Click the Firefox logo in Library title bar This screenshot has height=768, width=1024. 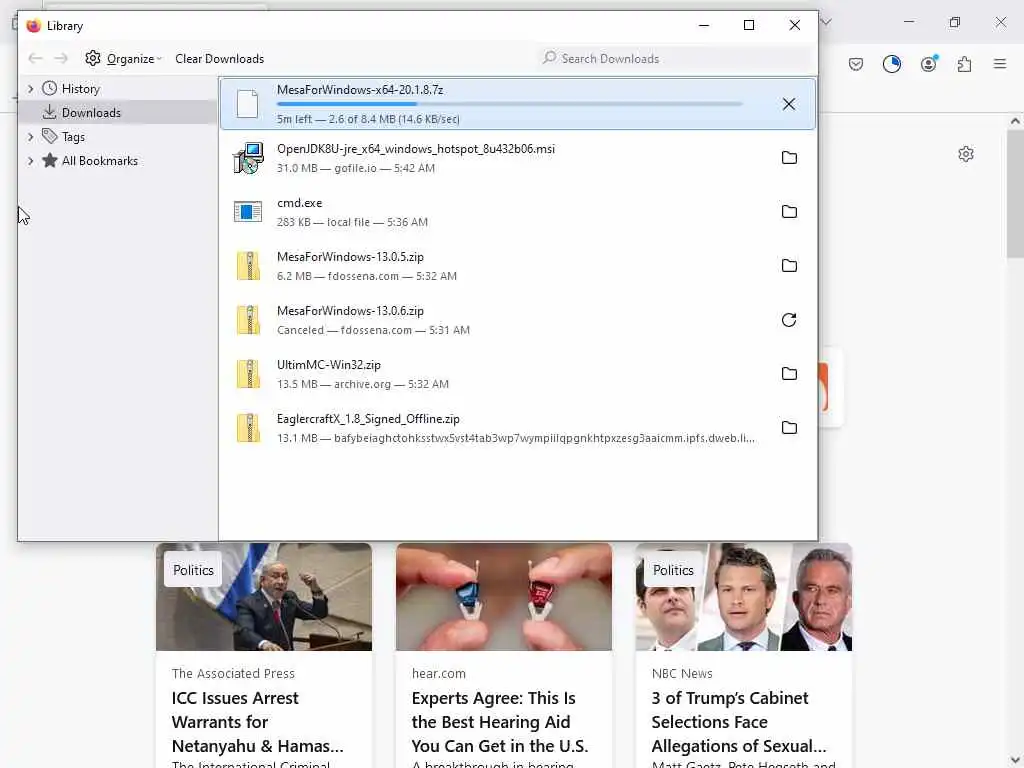click(33, 25)
